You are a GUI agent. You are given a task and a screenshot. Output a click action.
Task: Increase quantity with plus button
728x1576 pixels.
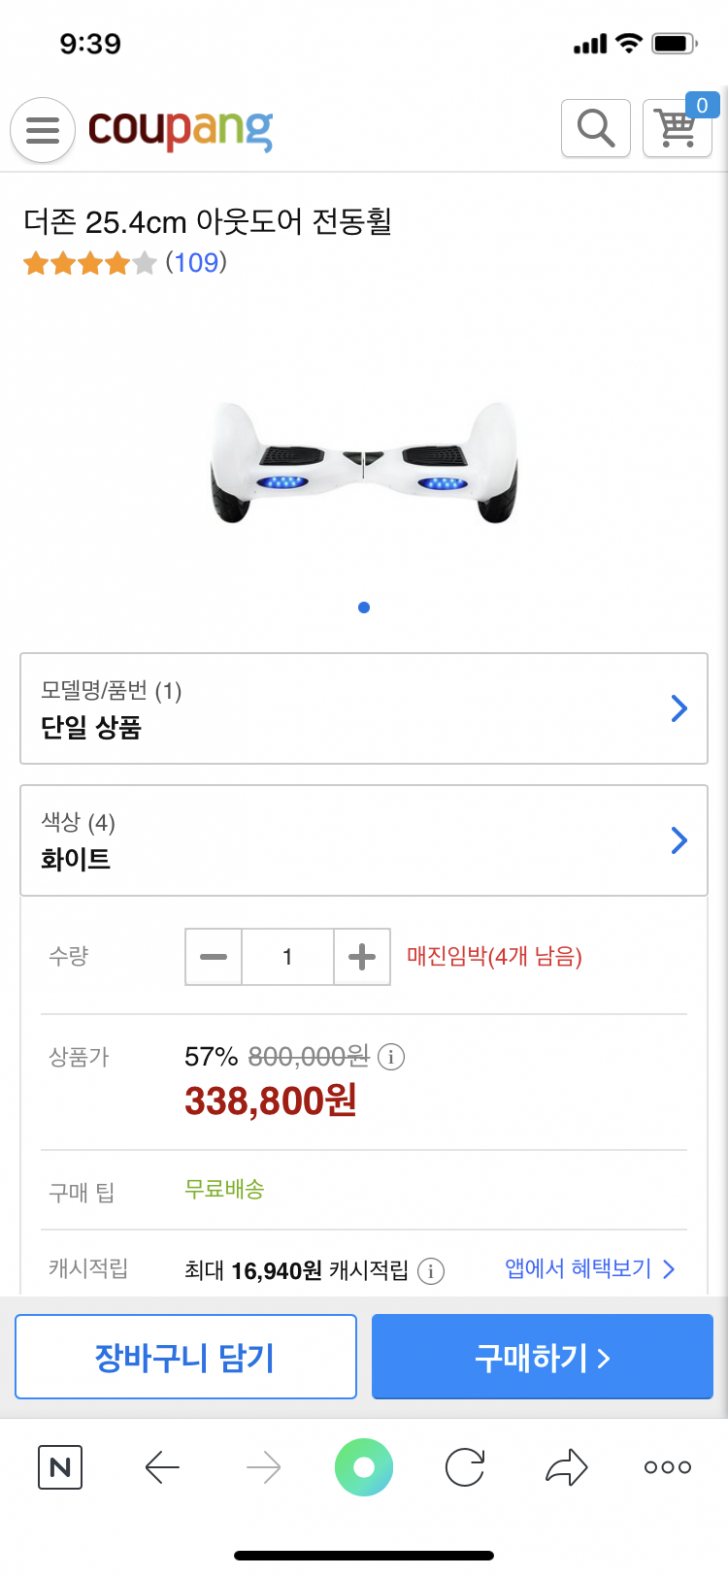(x=362, y=957)
